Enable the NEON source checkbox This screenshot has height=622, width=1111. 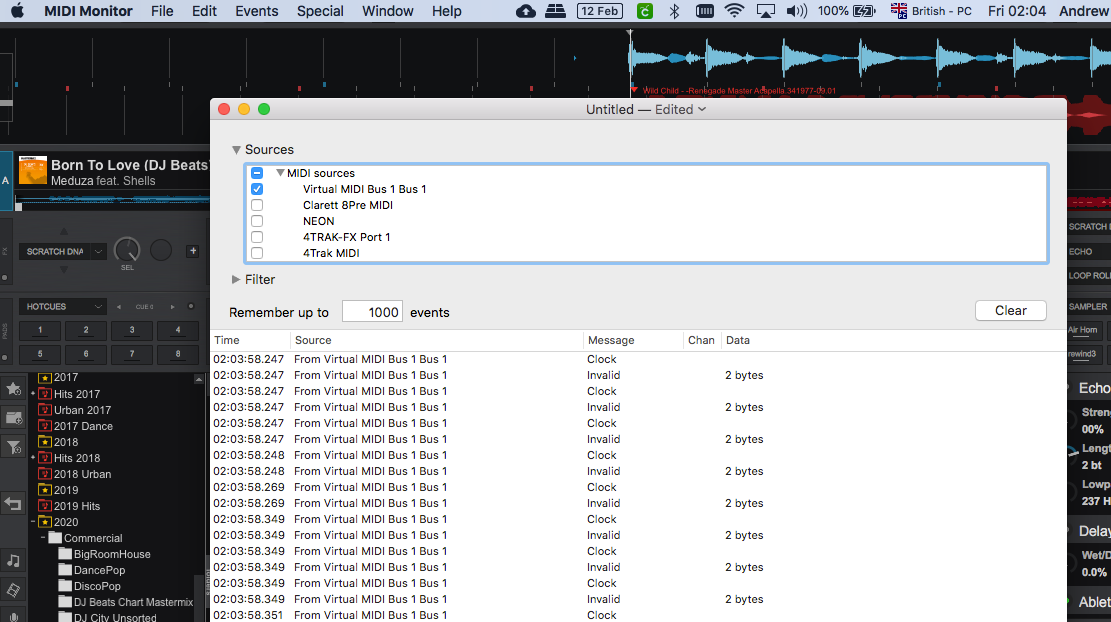pos(257,221)
